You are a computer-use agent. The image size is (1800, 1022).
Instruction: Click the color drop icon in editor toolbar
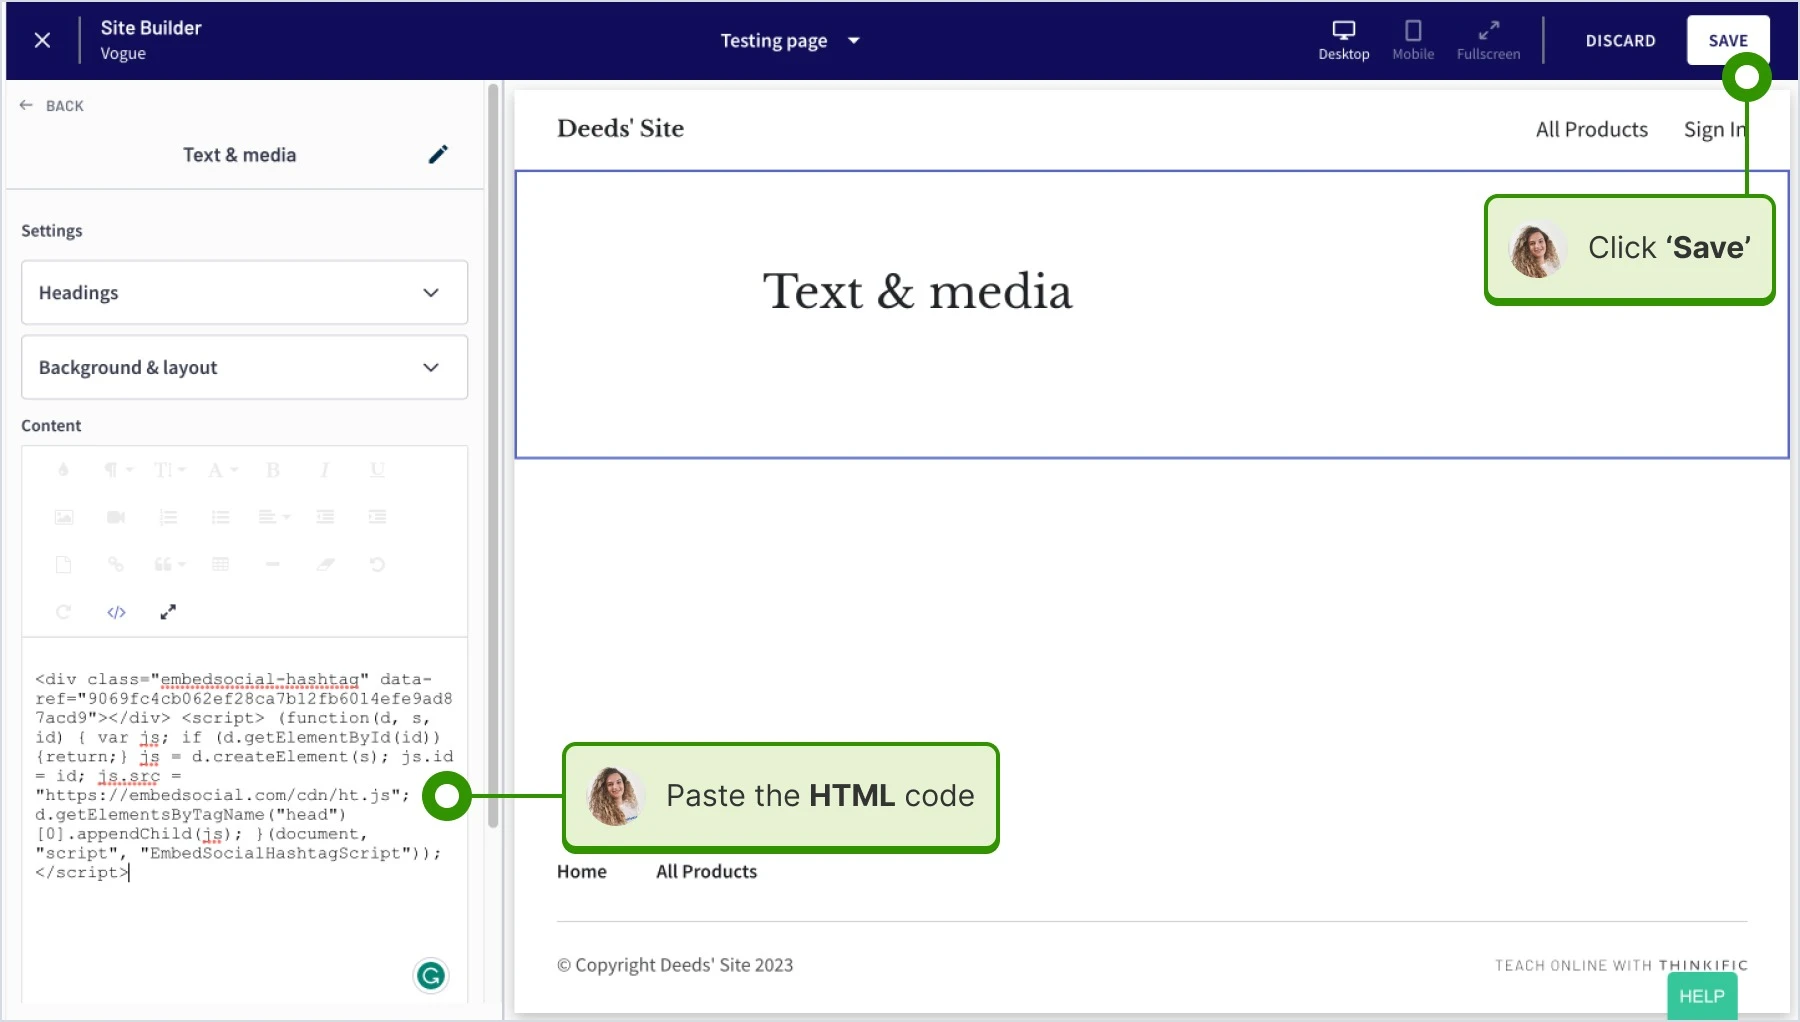[x=63, y=470]
